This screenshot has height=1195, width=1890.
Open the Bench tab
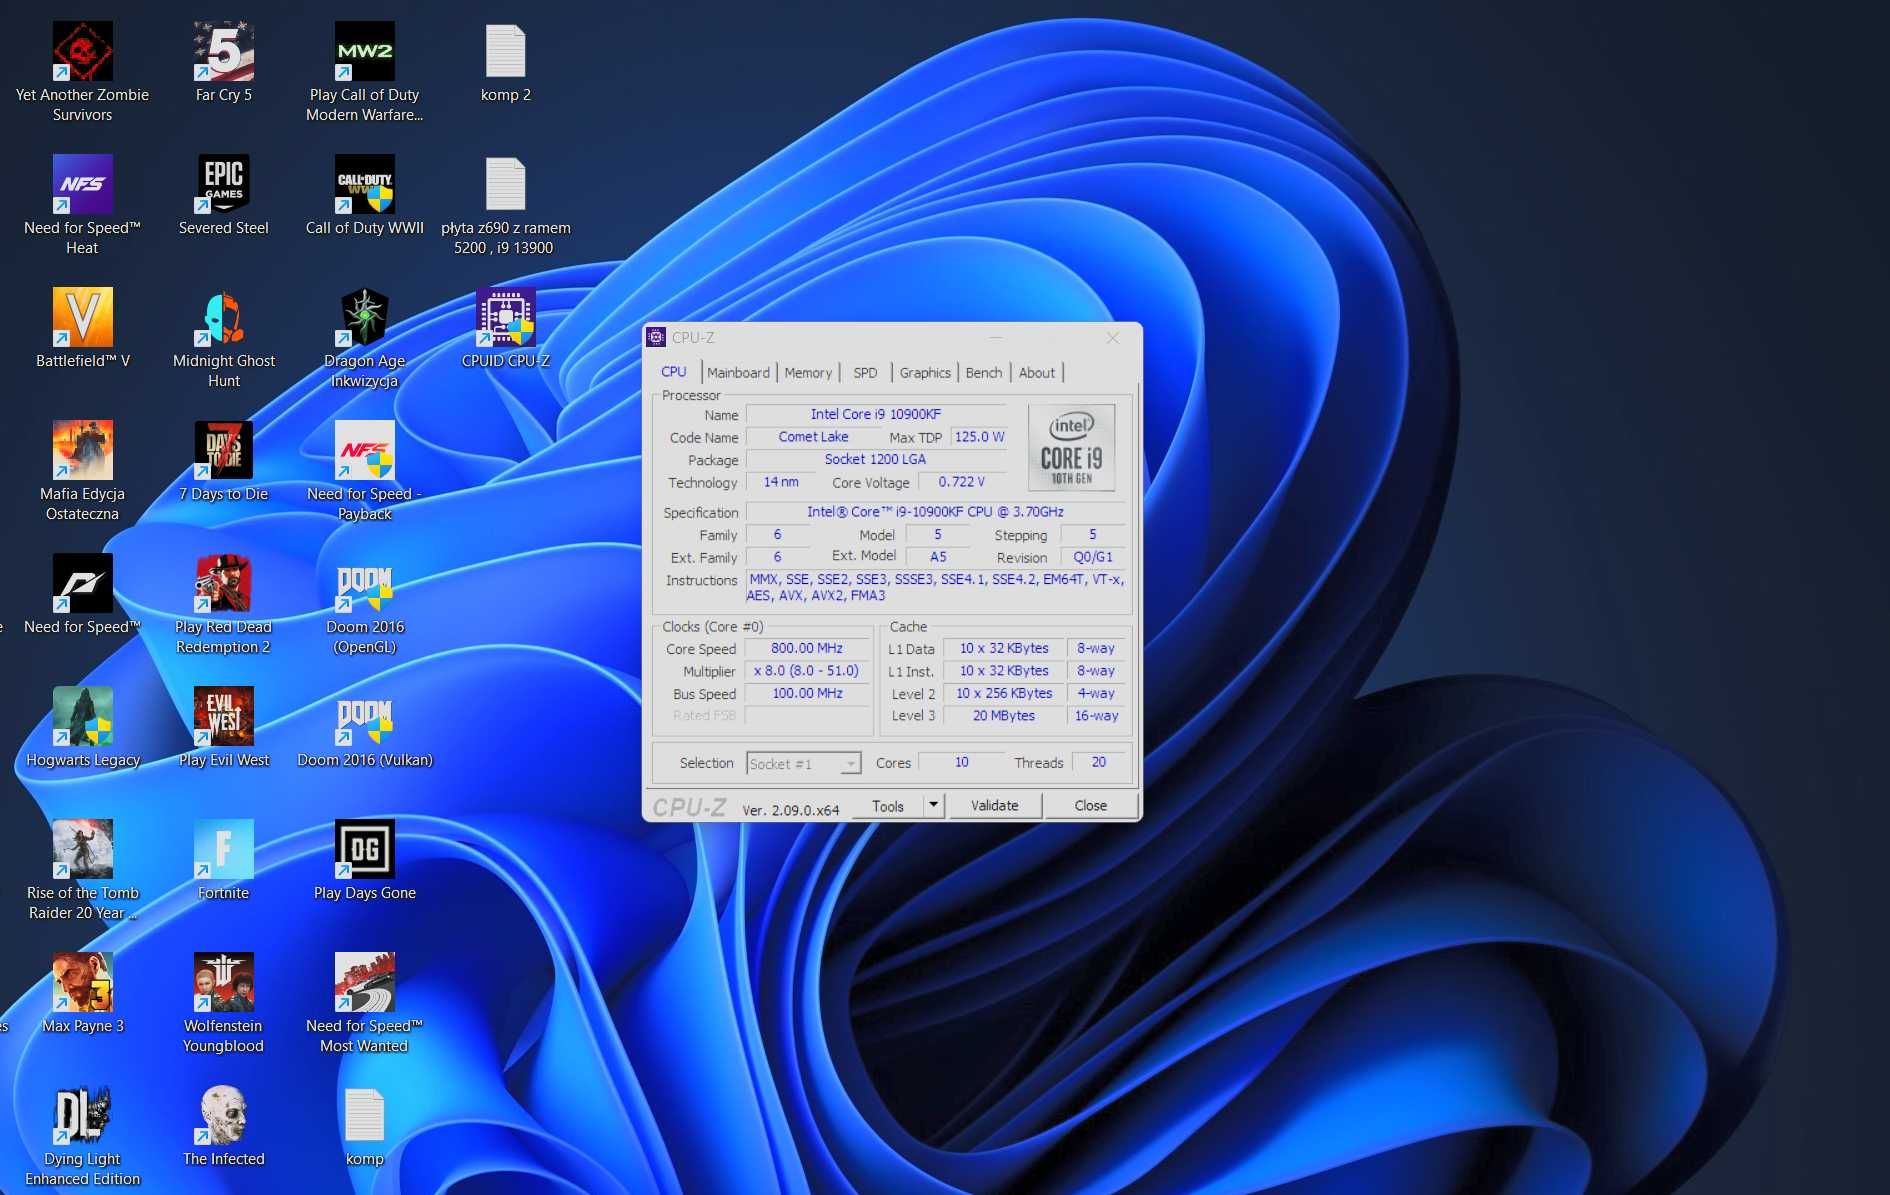point(984,372)
